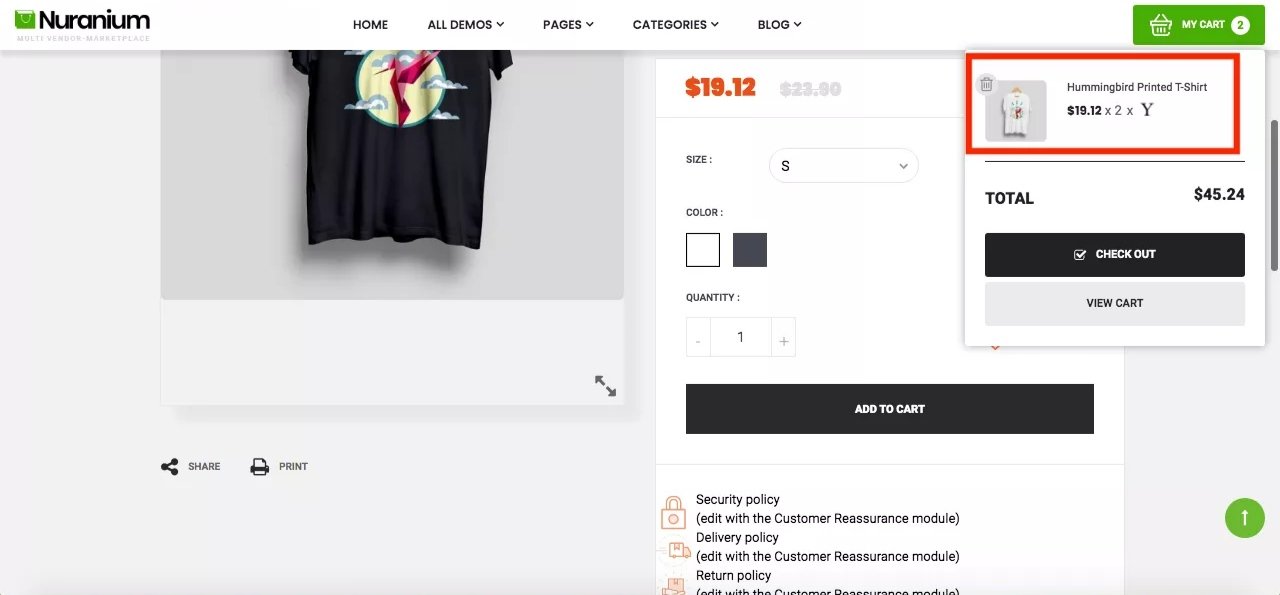Click the Security policy padlock icon
The image size is (1280, 595).
pos(674,512)
